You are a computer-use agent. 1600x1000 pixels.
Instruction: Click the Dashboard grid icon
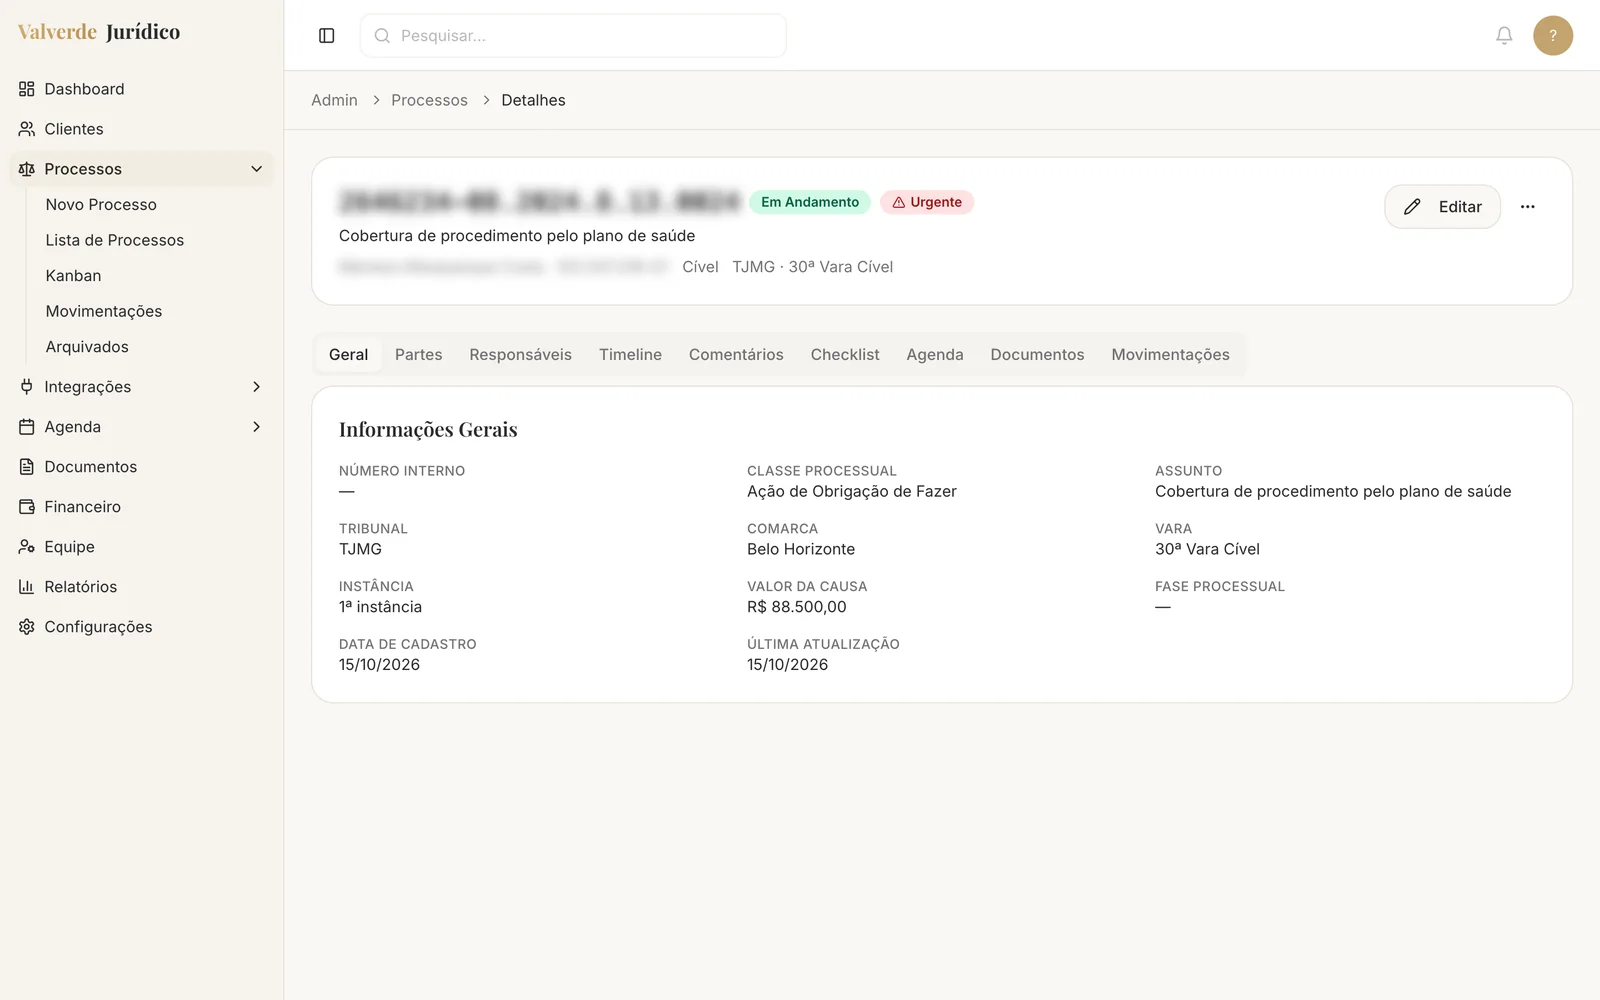click(27, 89)
